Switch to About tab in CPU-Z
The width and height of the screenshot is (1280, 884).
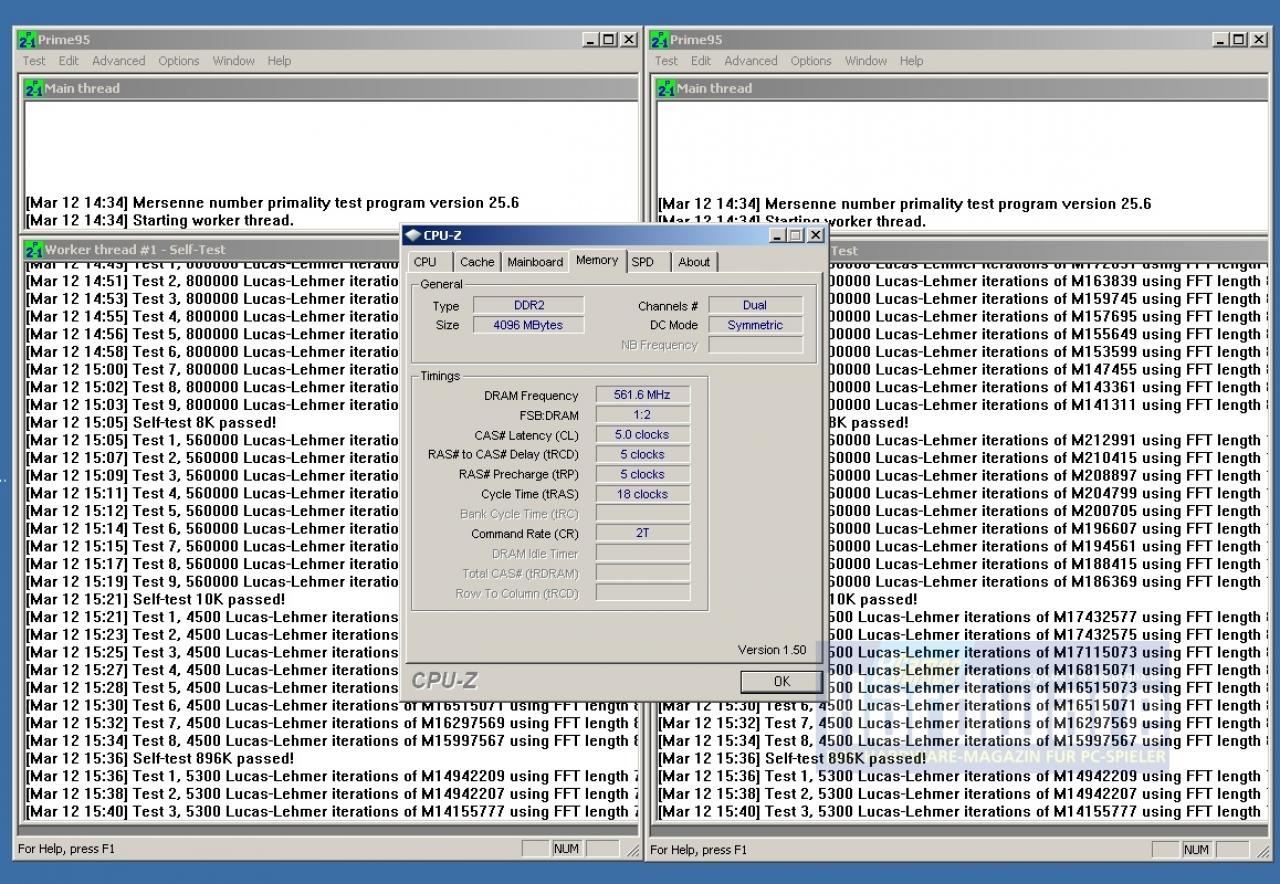click(x=694, y=262)
